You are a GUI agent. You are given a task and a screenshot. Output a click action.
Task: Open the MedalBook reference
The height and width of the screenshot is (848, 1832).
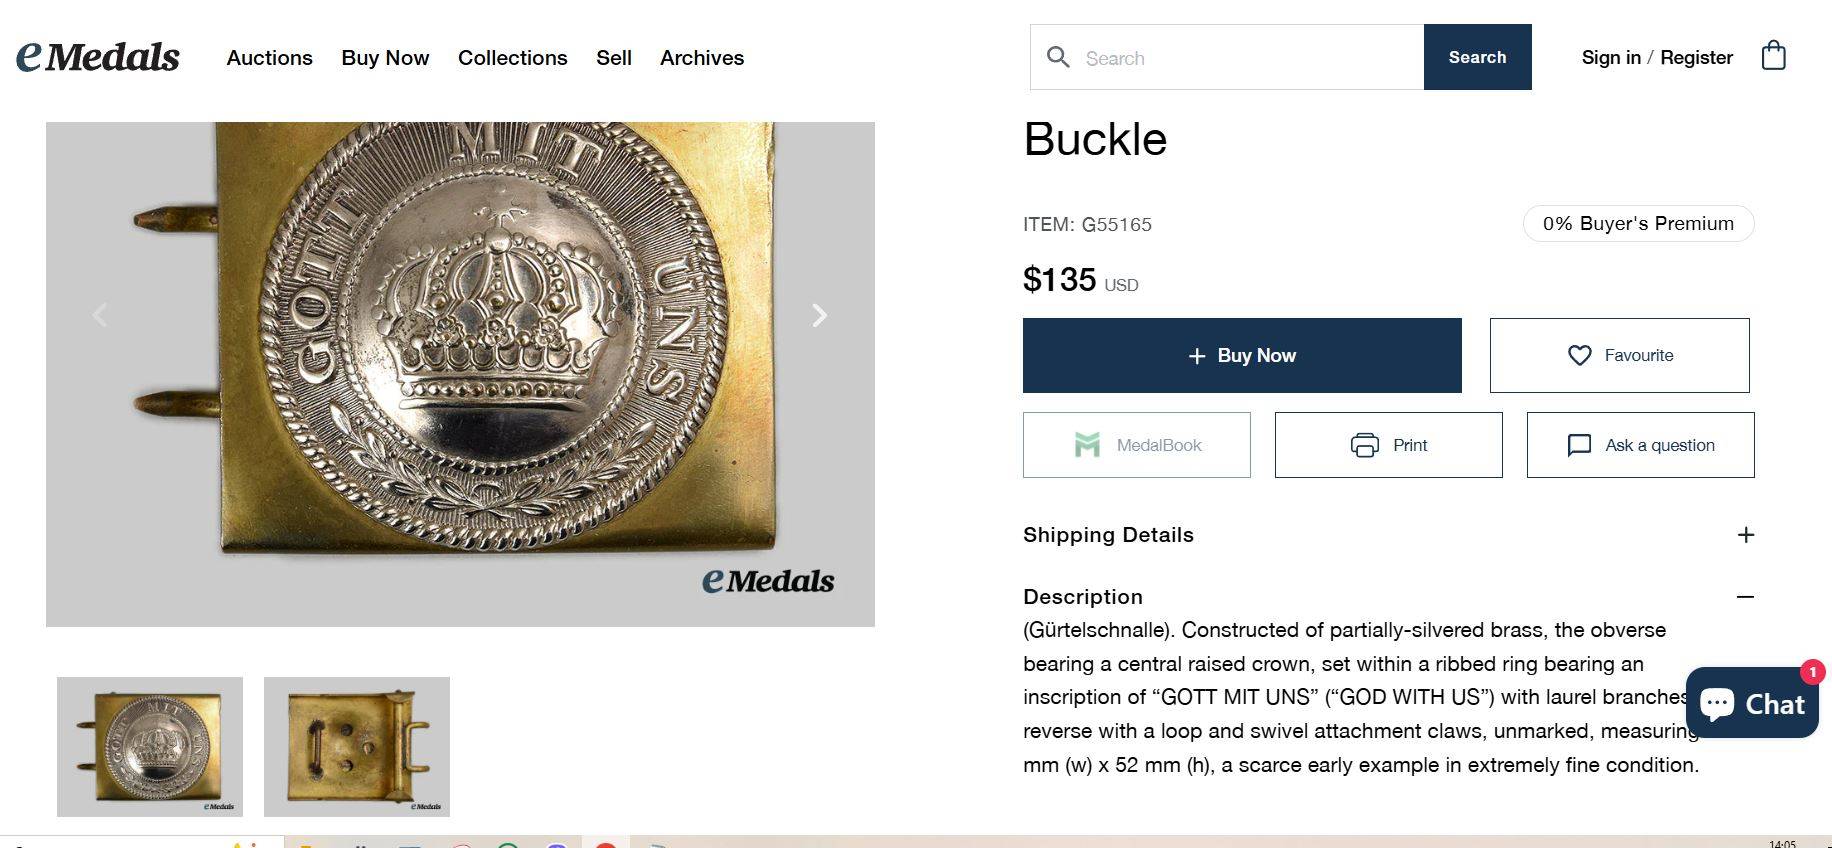point(1136,445)
